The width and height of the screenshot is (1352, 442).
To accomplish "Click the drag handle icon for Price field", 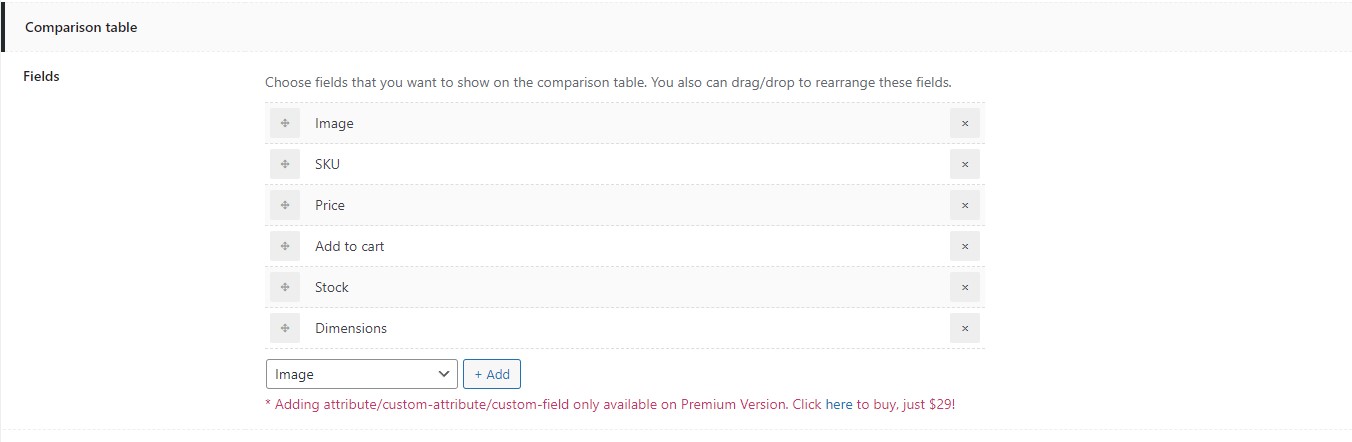I will coord(285,205).
